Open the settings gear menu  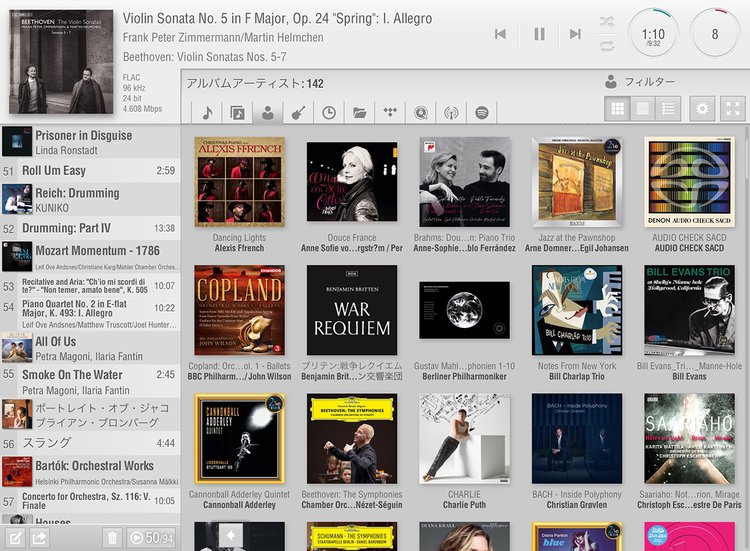click(x=703, y=108)
